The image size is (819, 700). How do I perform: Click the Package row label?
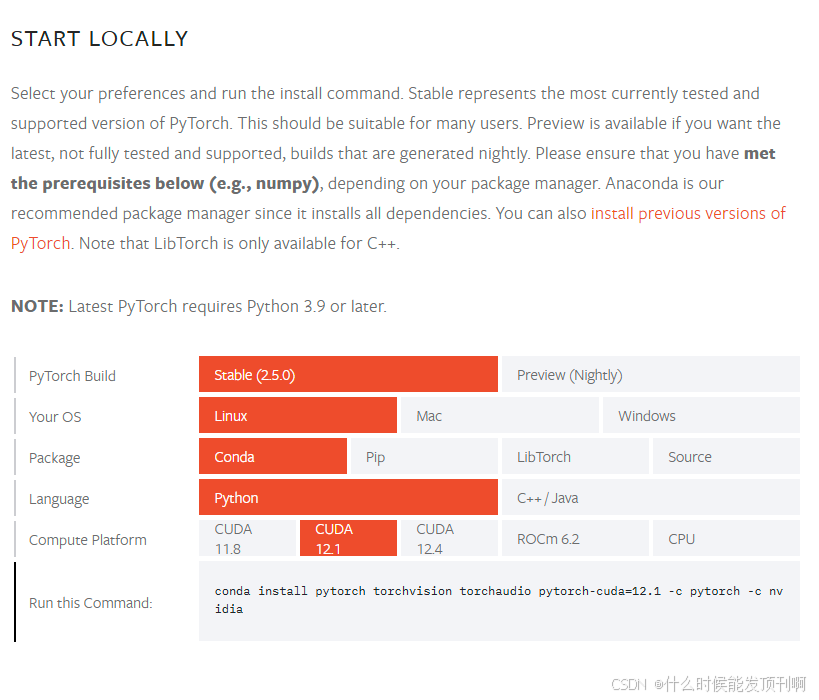(x=54, y=458)
